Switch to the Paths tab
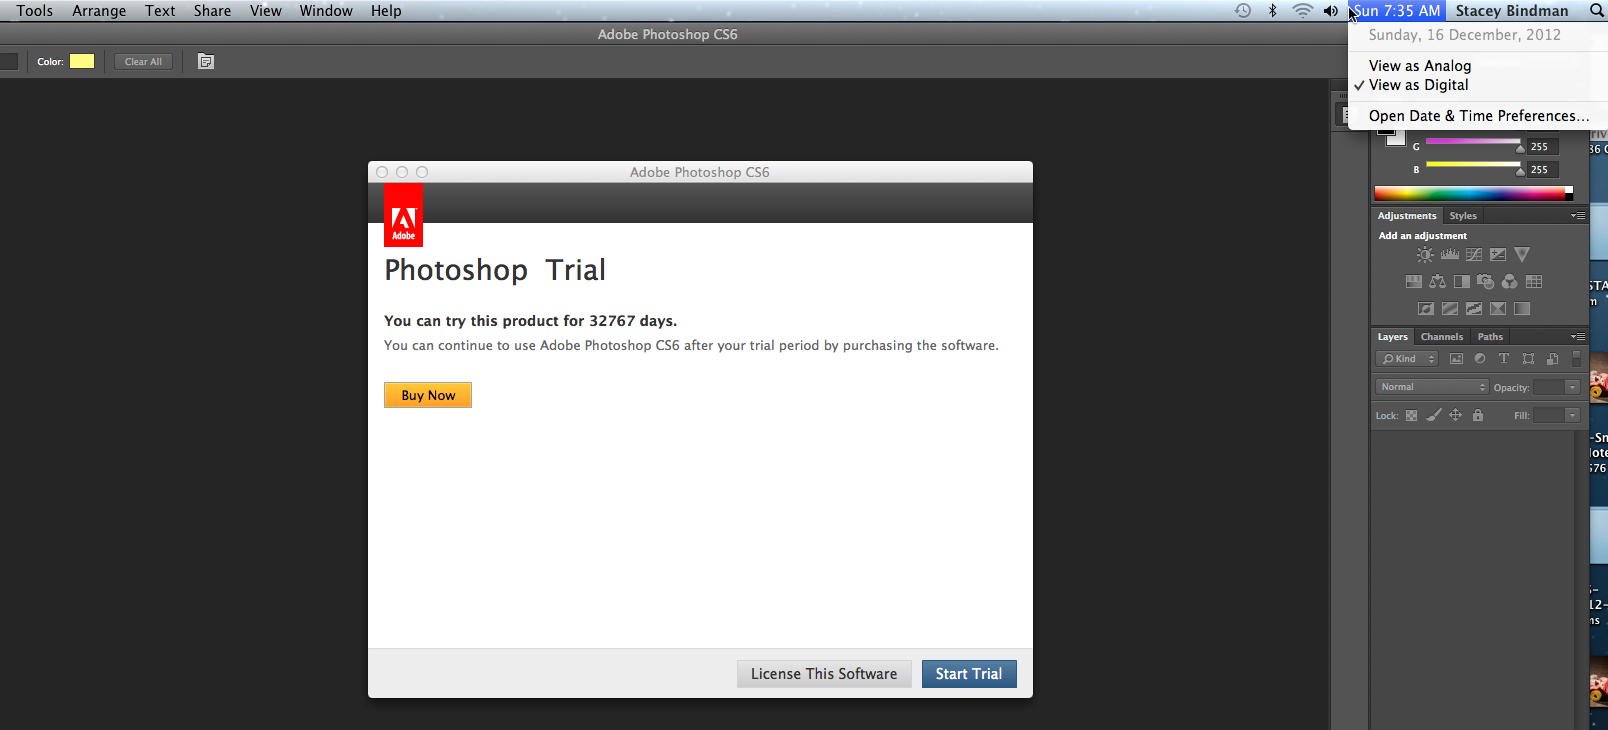 (x=1490, y=337)
